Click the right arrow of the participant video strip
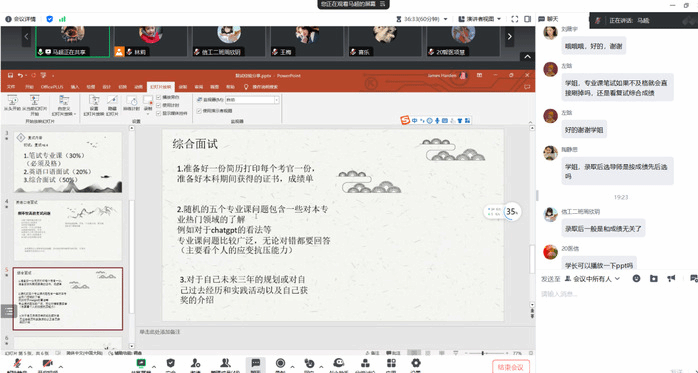Image resolution: width=698 pixels, height=373 pixels. [510, 36]
